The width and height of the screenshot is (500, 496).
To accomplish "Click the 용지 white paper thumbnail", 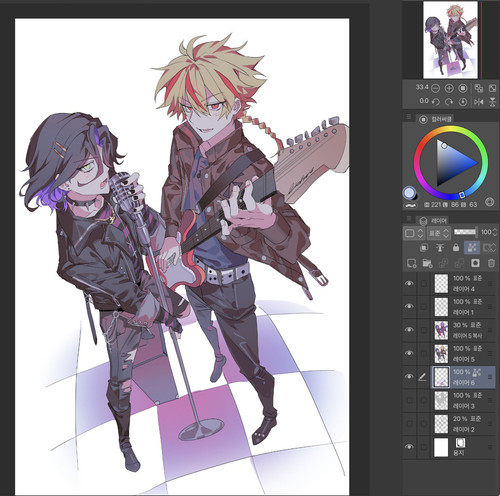I will pos(441,447).
